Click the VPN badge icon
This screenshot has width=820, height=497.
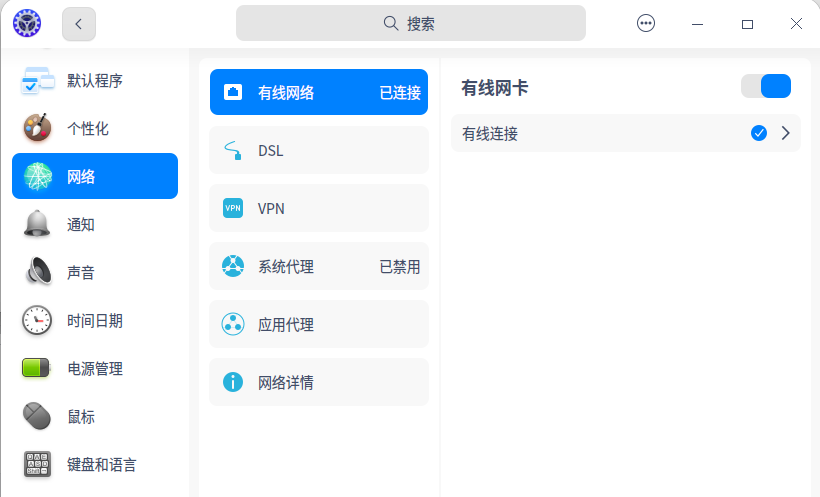(x=233, y=208)
